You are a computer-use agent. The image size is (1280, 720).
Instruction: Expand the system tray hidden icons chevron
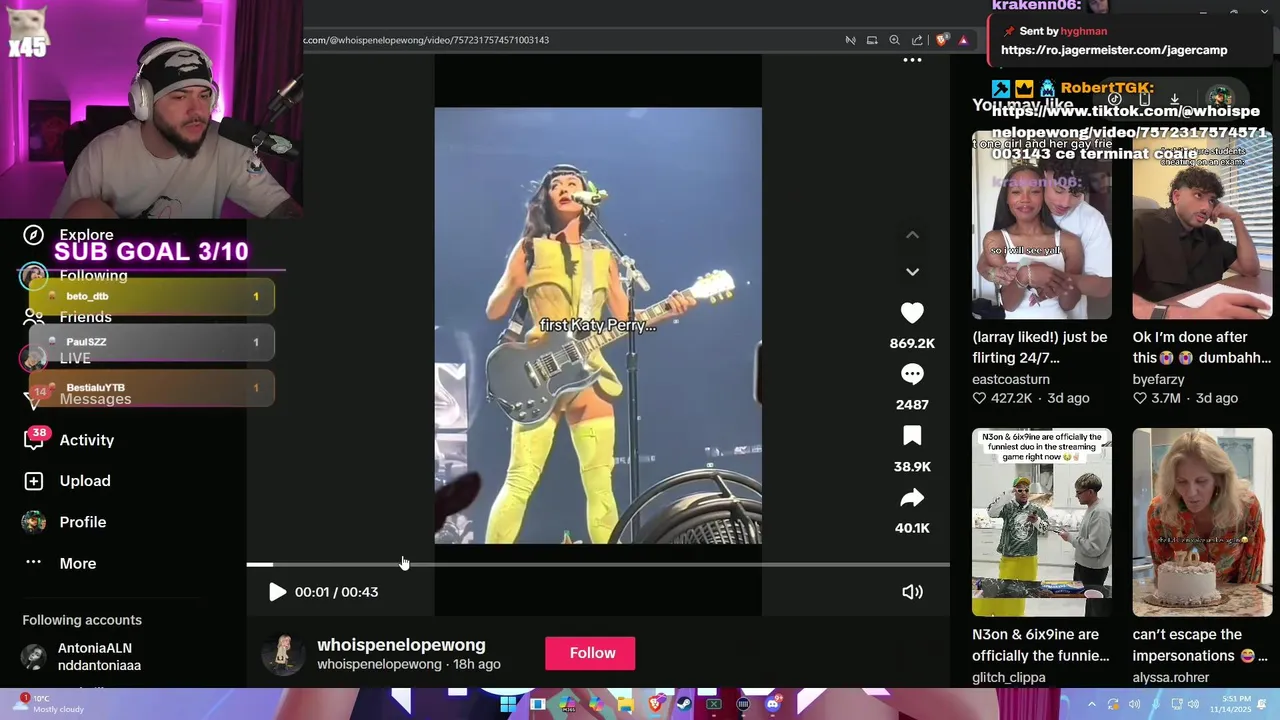[1092, 704]
